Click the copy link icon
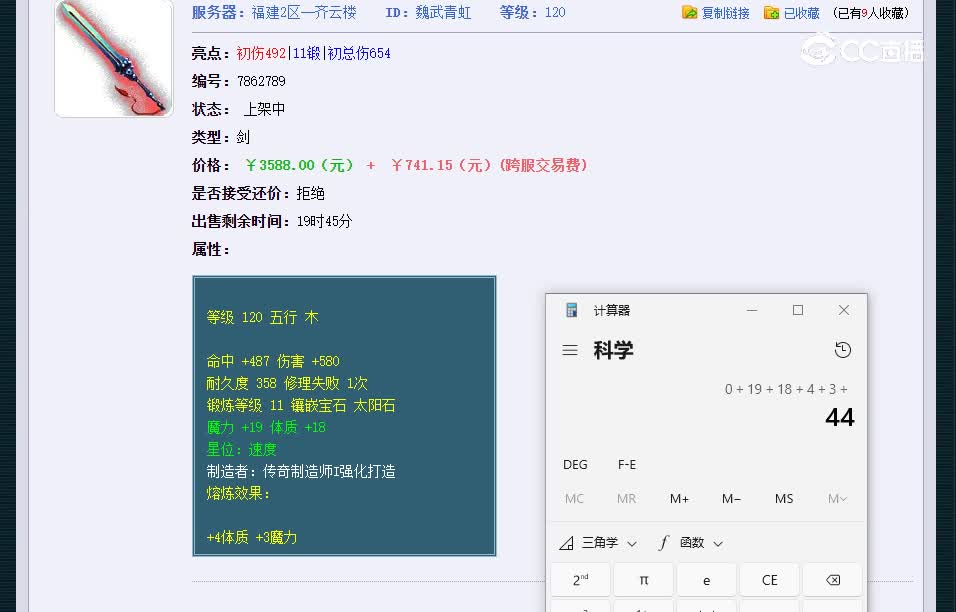This screenshot has width=956, height=612. [690, 12]
